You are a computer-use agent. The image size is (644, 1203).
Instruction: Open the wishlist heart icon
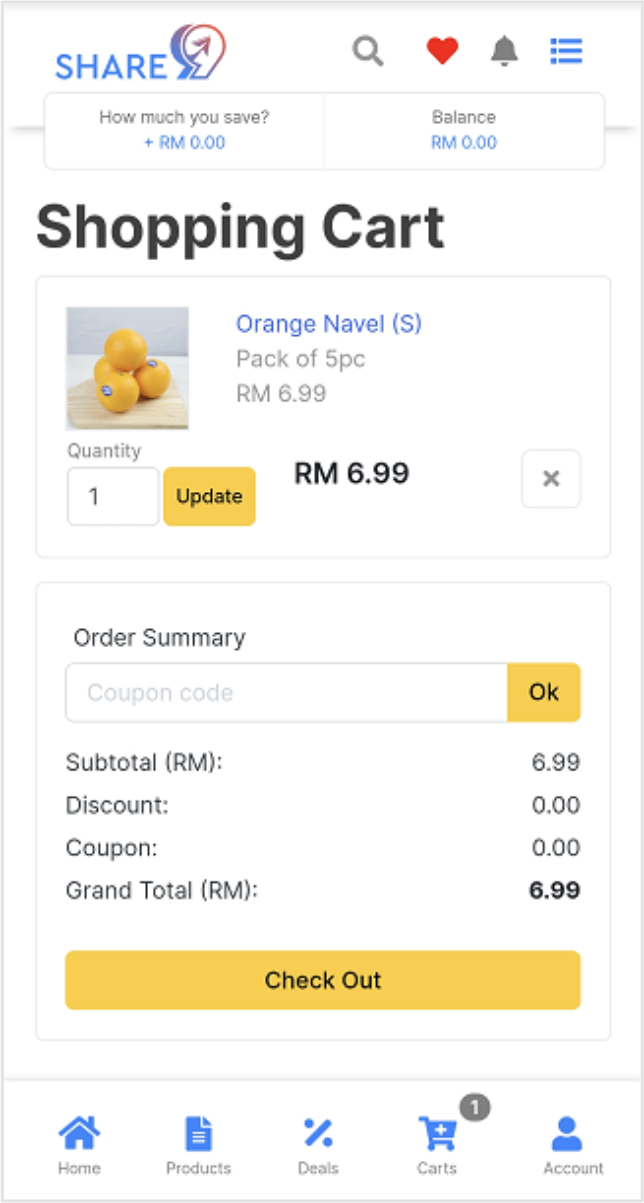pyautogui.click(x=442, y=50)
